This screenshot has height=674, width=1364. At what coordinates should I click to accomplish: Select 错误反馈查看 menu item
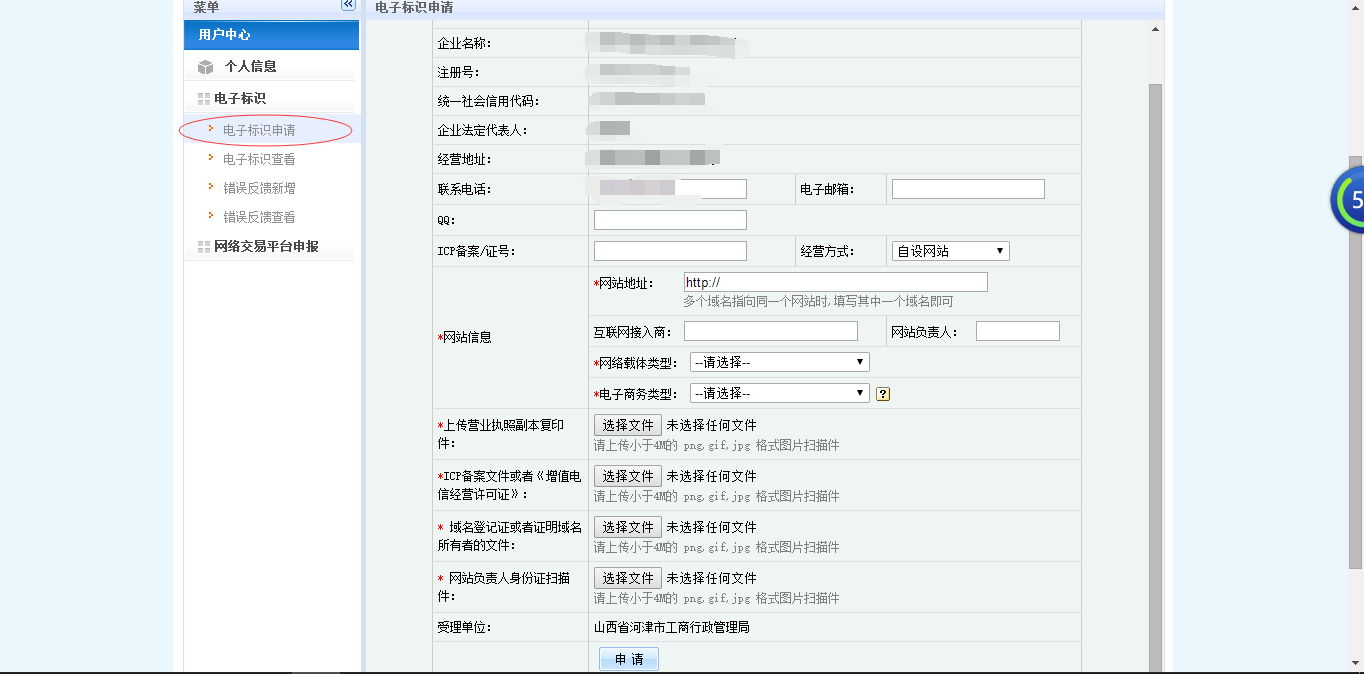(259, 217)
